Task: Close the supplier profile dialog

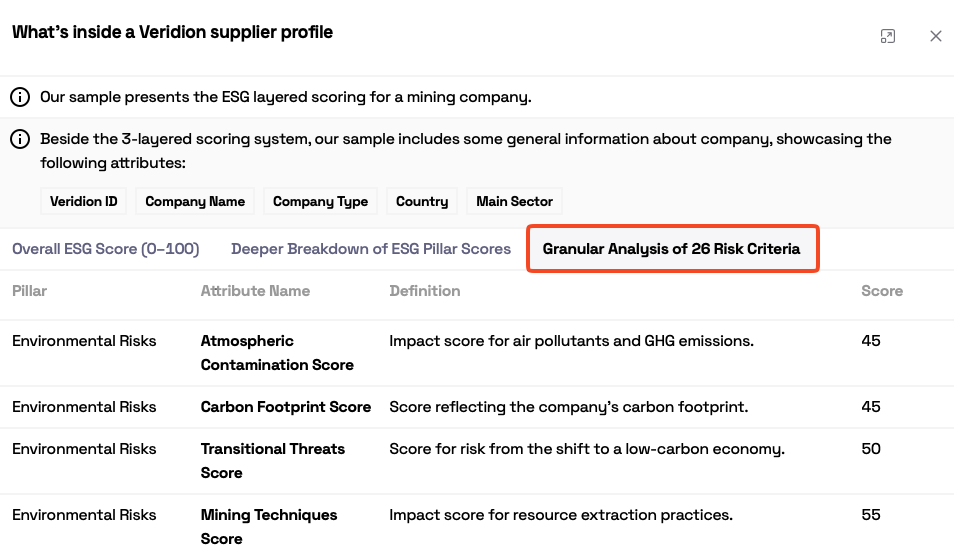Action: (936, 36)
